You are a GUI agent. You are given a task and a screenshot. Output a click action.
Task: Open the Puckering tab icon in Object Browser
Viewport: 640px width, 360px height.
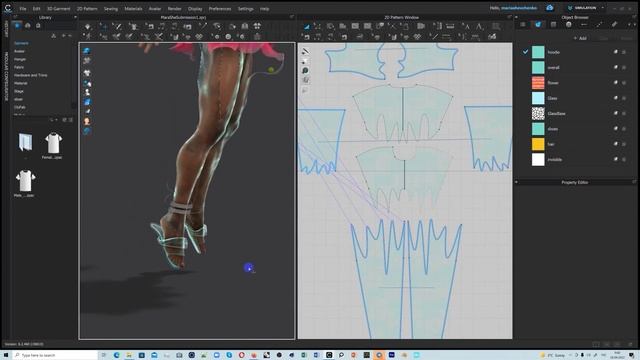614,24
